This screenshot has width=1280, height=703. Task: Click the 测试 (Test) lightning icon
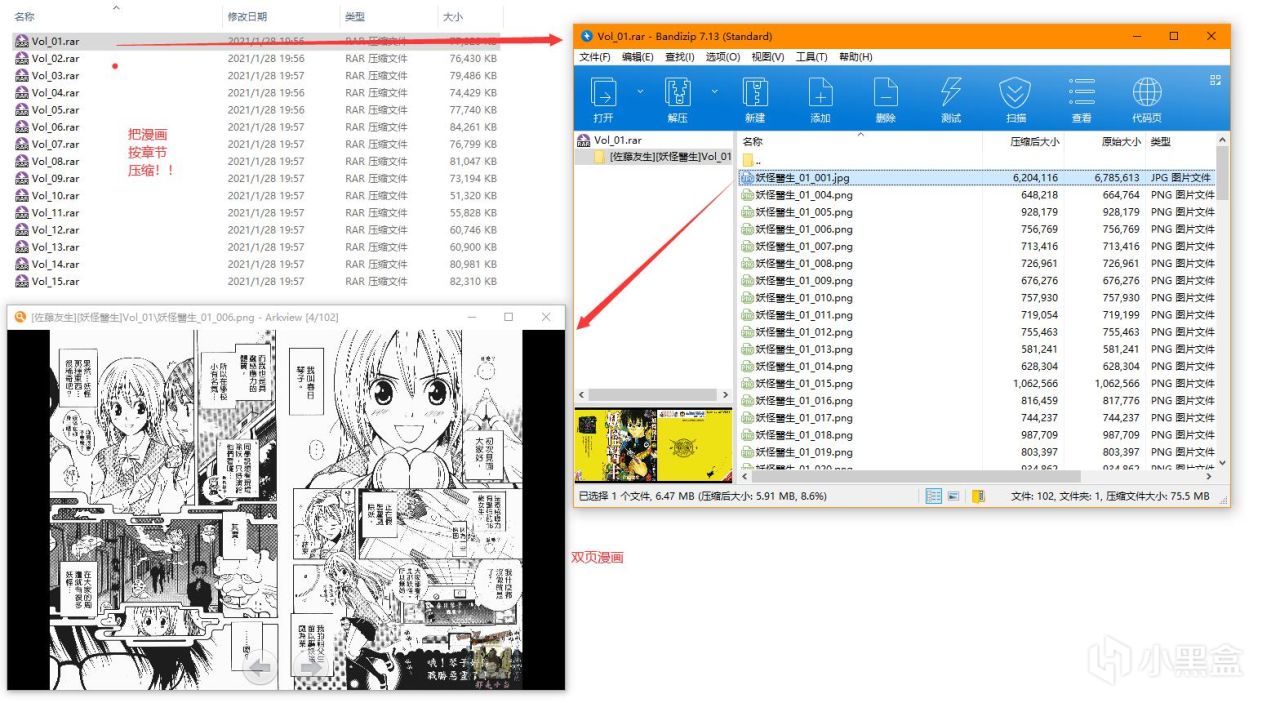951,93
